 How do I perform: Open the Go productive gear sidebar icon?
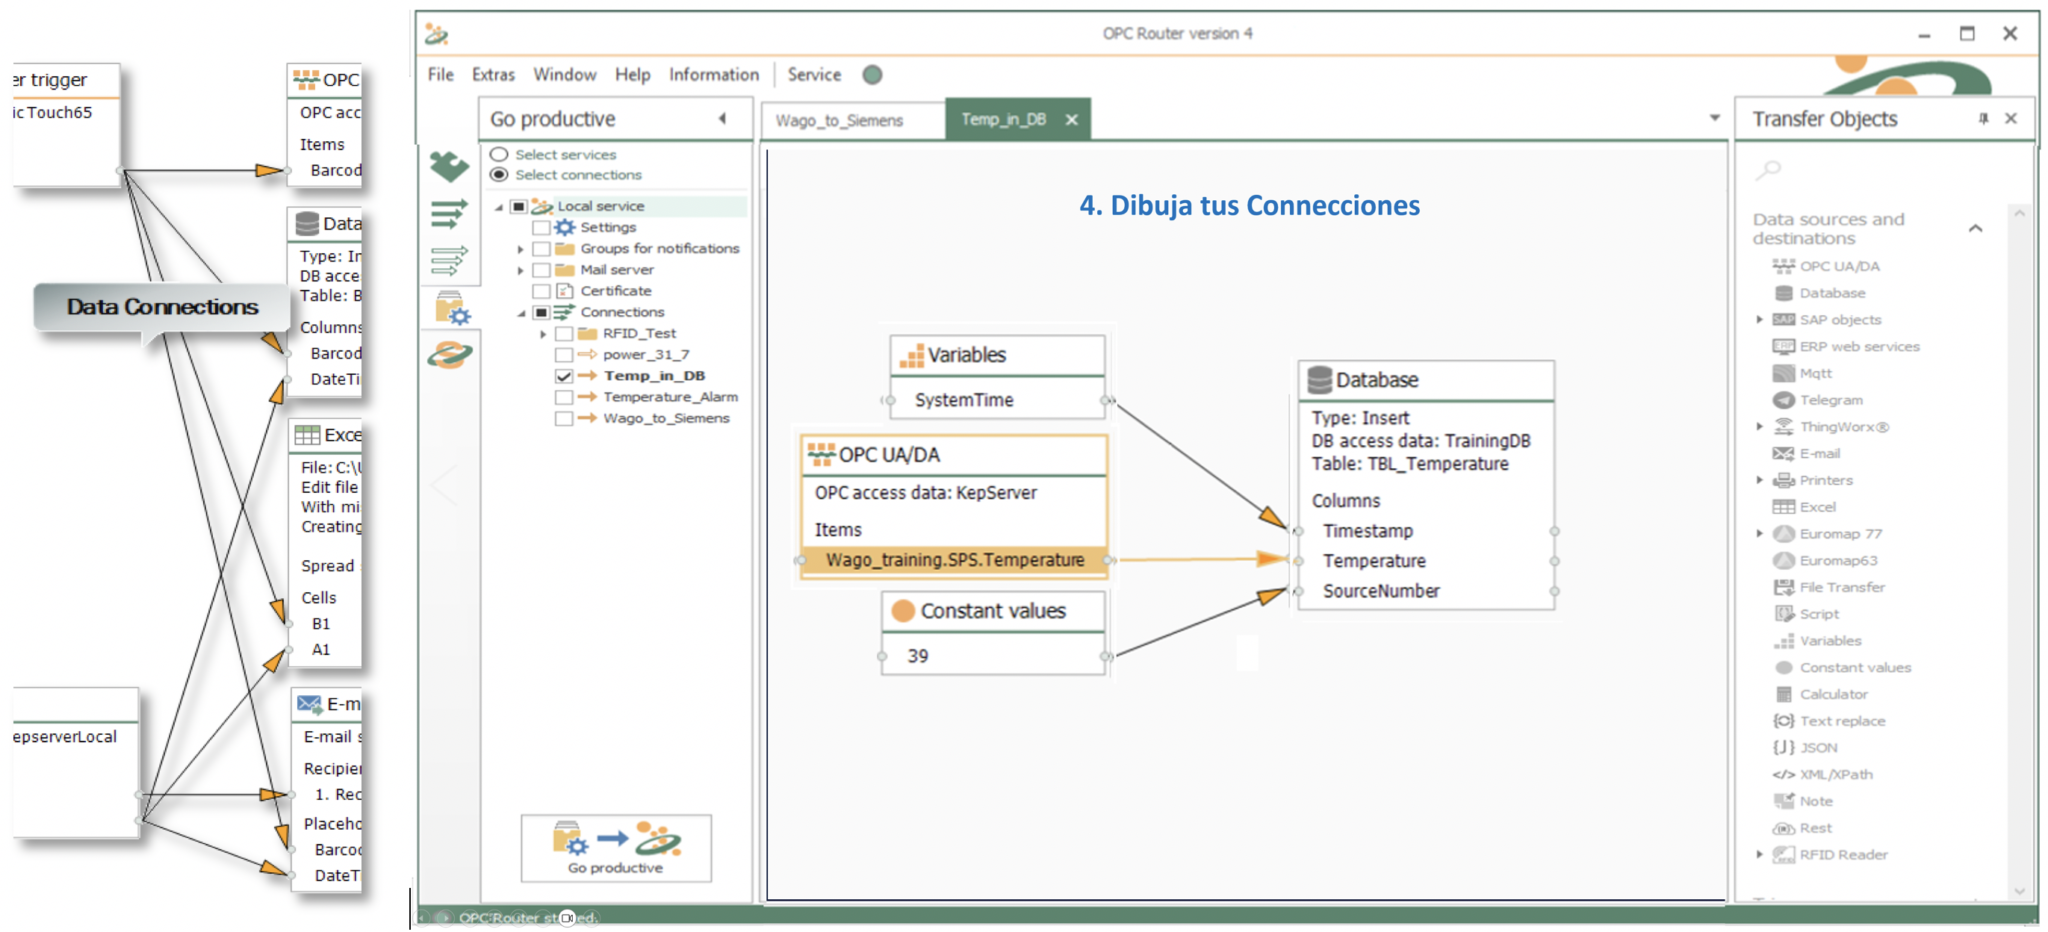[451, 308]
